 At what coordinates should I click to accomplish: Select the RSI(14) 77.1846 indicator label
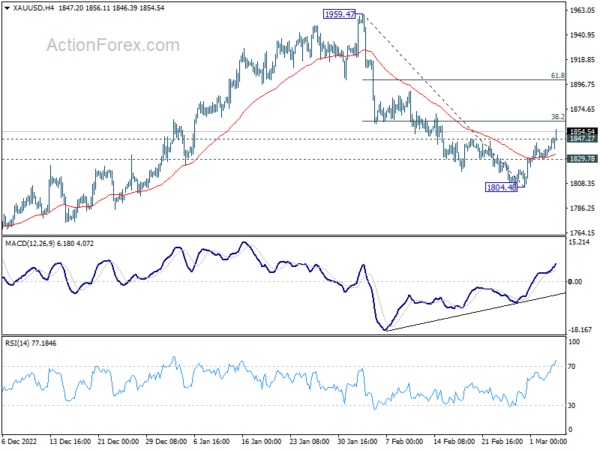click(31, 343)
